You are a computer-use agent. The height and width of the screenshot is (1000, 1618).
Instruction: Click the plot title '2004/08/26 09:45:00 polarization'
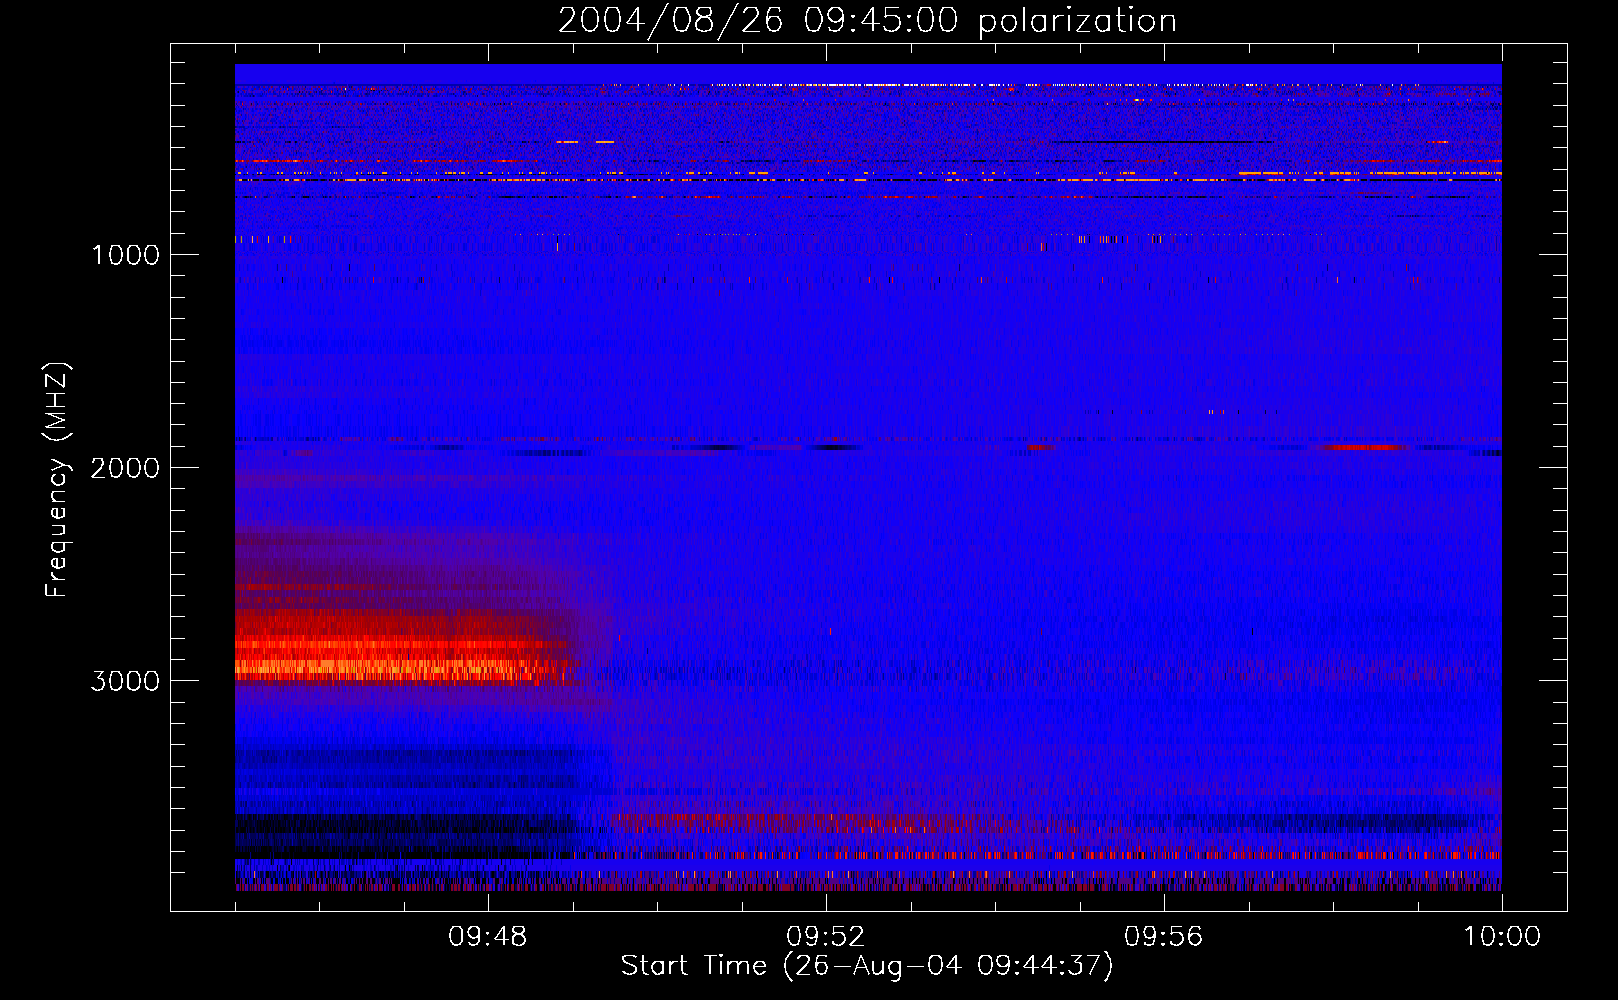(x=867, y=21)
